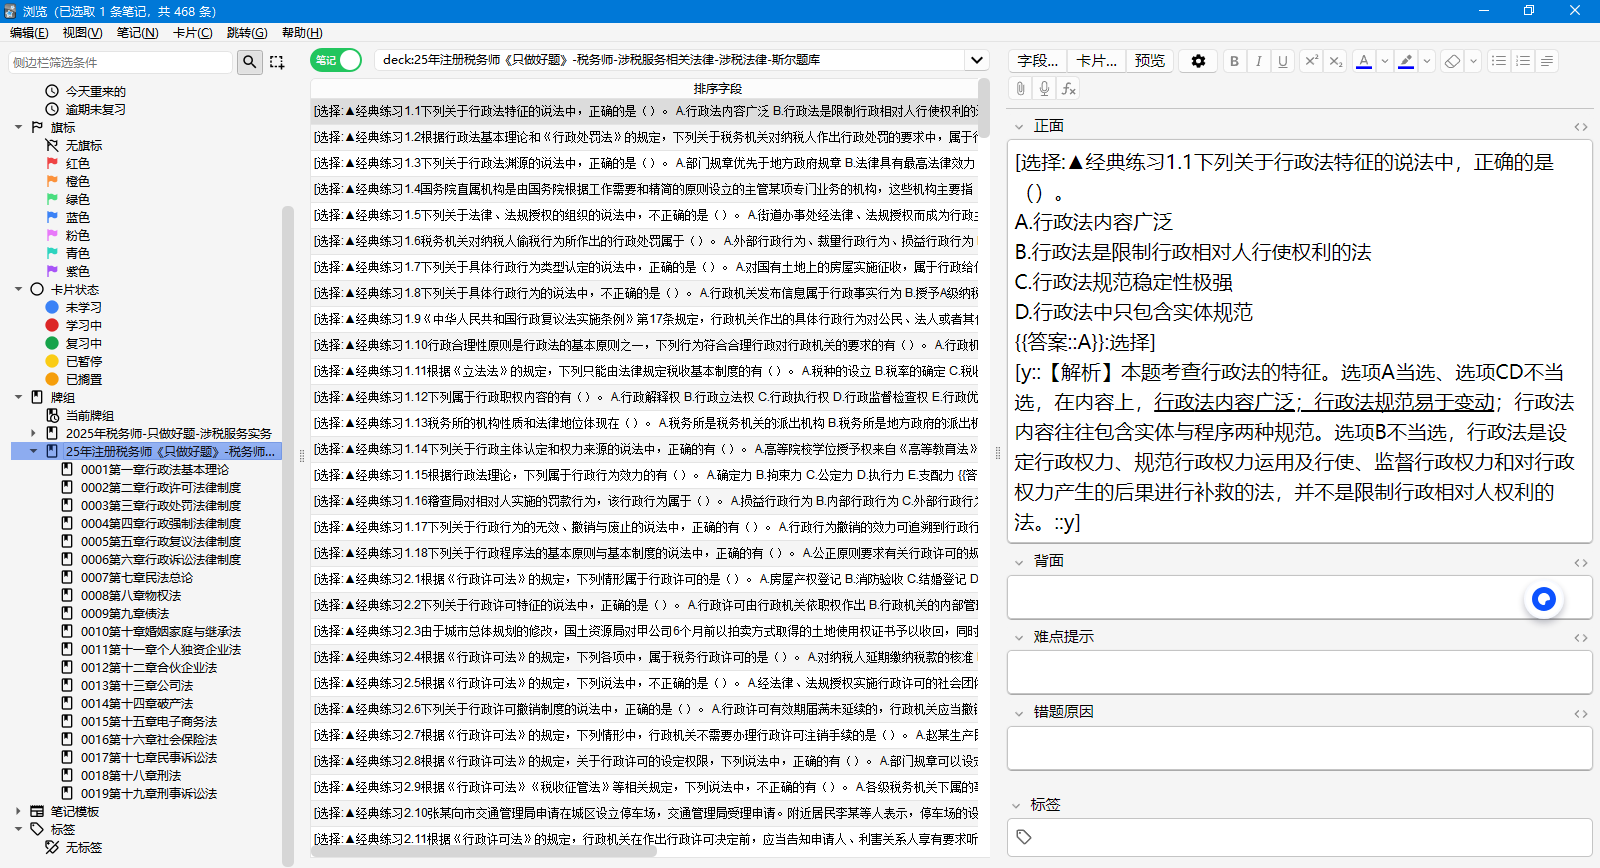The width and height of the screenshot is (1600, 868).
Task: Apply the blue text color button
Action: point(1363,61)
